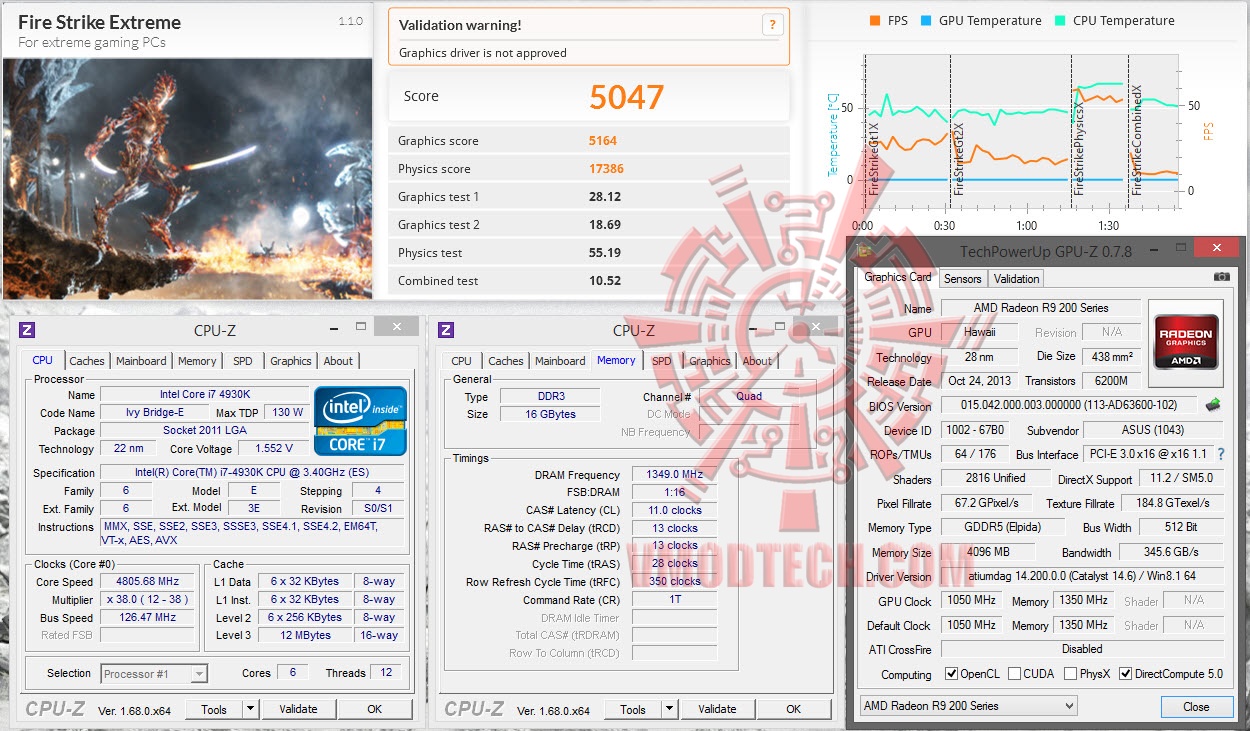
Task: Click the GPU-Z Close button
Action: click(x=1196, y=706)
